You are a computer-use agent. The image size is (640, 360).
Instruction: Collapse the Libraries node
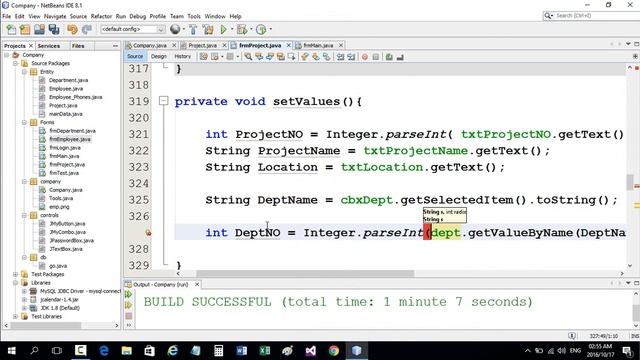(x=15, y=283)
